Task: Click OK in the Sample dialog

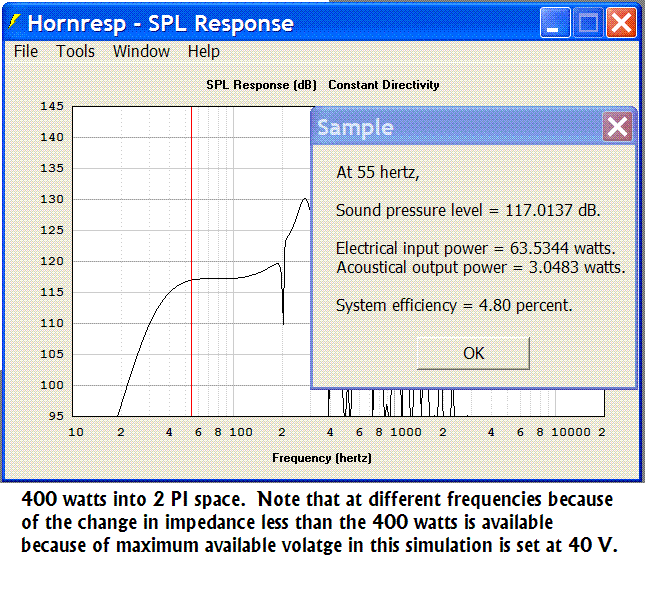Action: point(473,353)
